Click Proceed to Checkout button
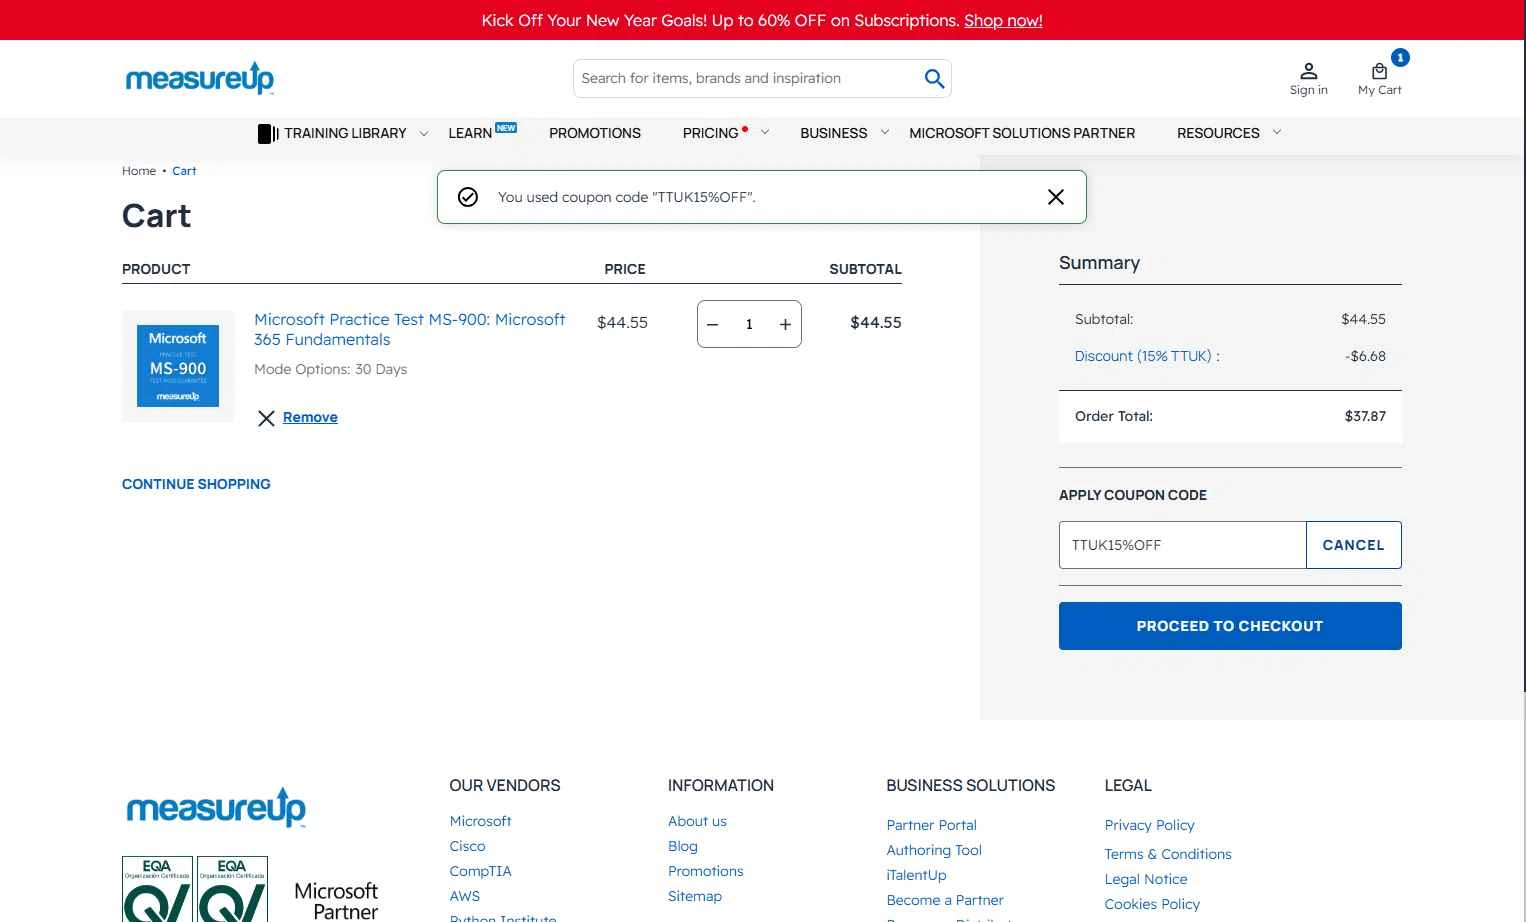 (1230, 626)
